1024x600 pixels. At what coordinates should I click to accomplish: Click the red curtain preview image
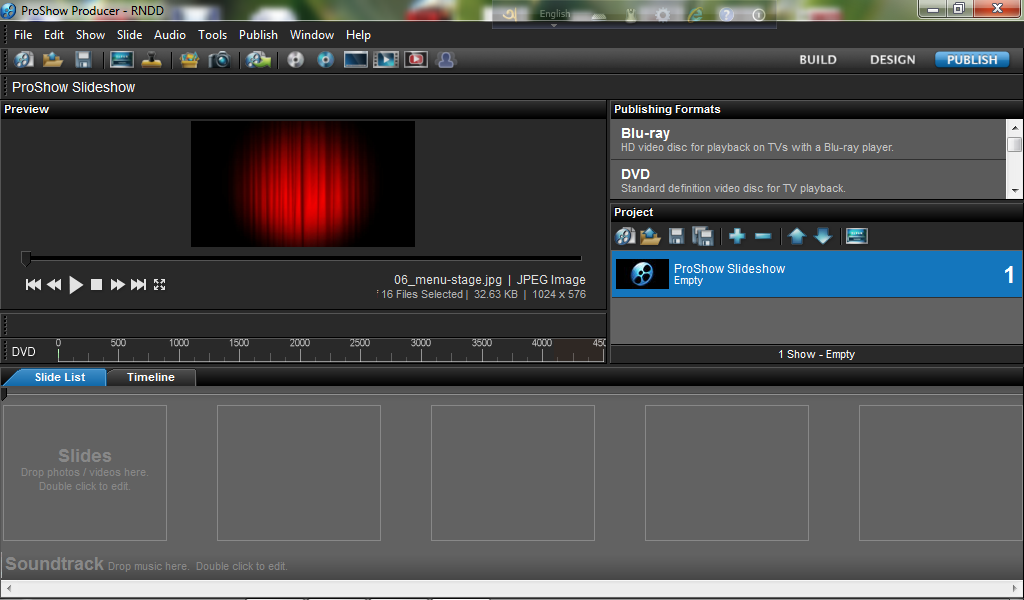pos(303,184)
